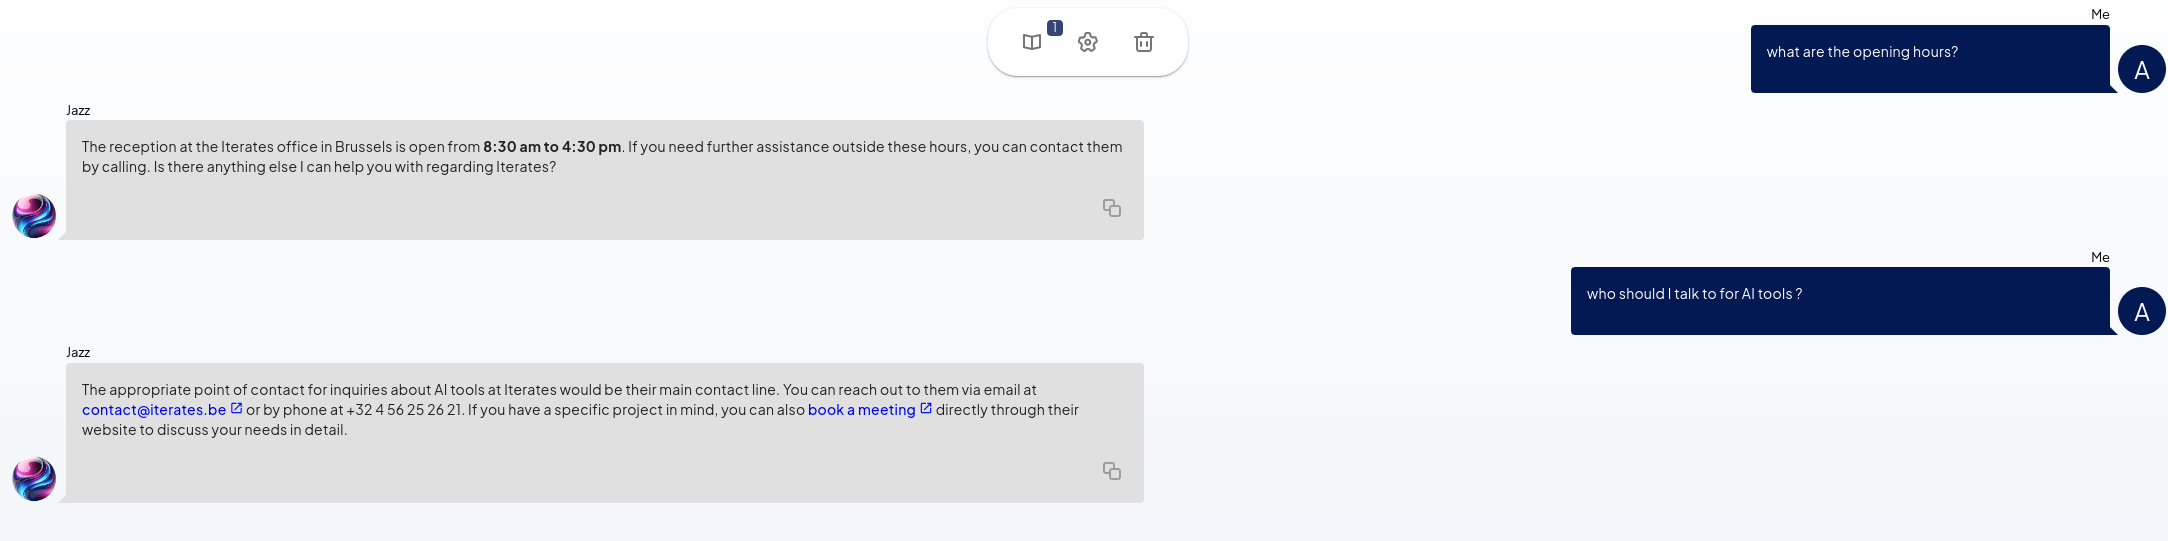
Task: Click the external-link icon after contact@iterates.be
Action: point(237,408)
